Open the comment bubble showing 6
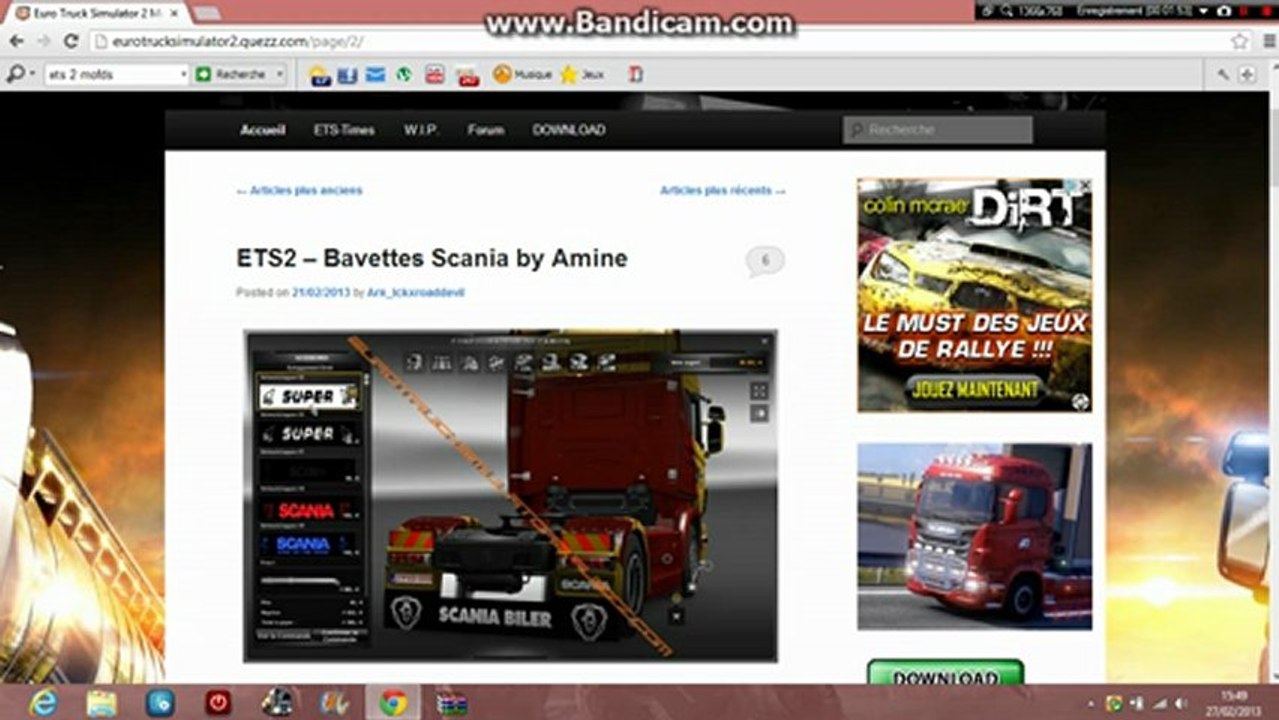Screen dimensions: 1279x720 coord(765,261)
